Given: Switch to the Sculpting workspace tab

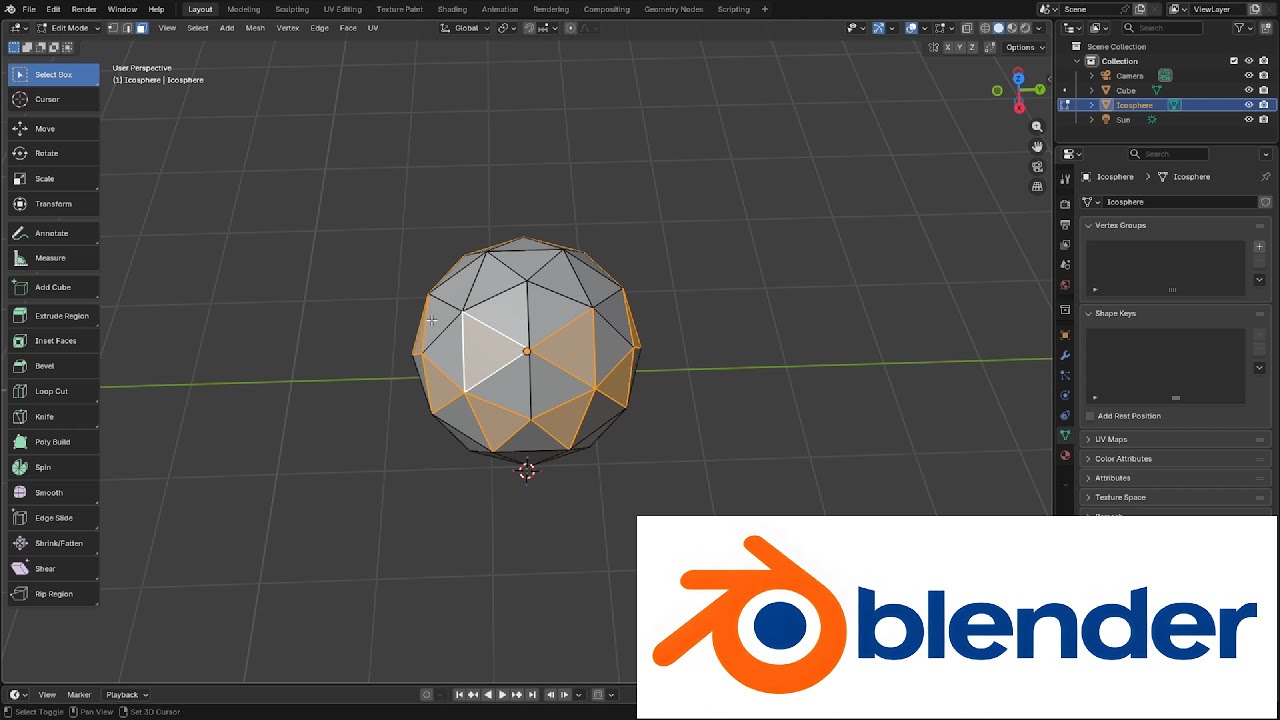Looking at the screenshot, I should [x=292, y=9].
